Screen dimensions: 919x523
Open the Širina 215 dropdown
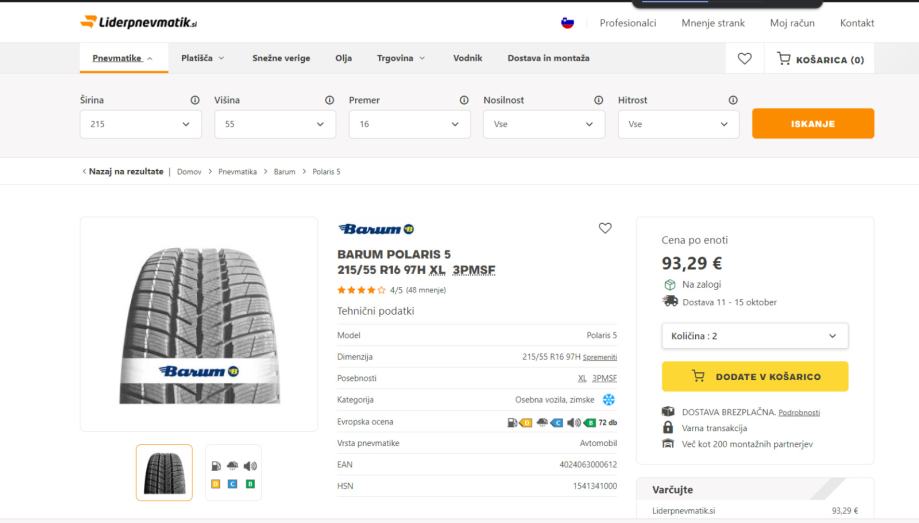click(141, 124)
